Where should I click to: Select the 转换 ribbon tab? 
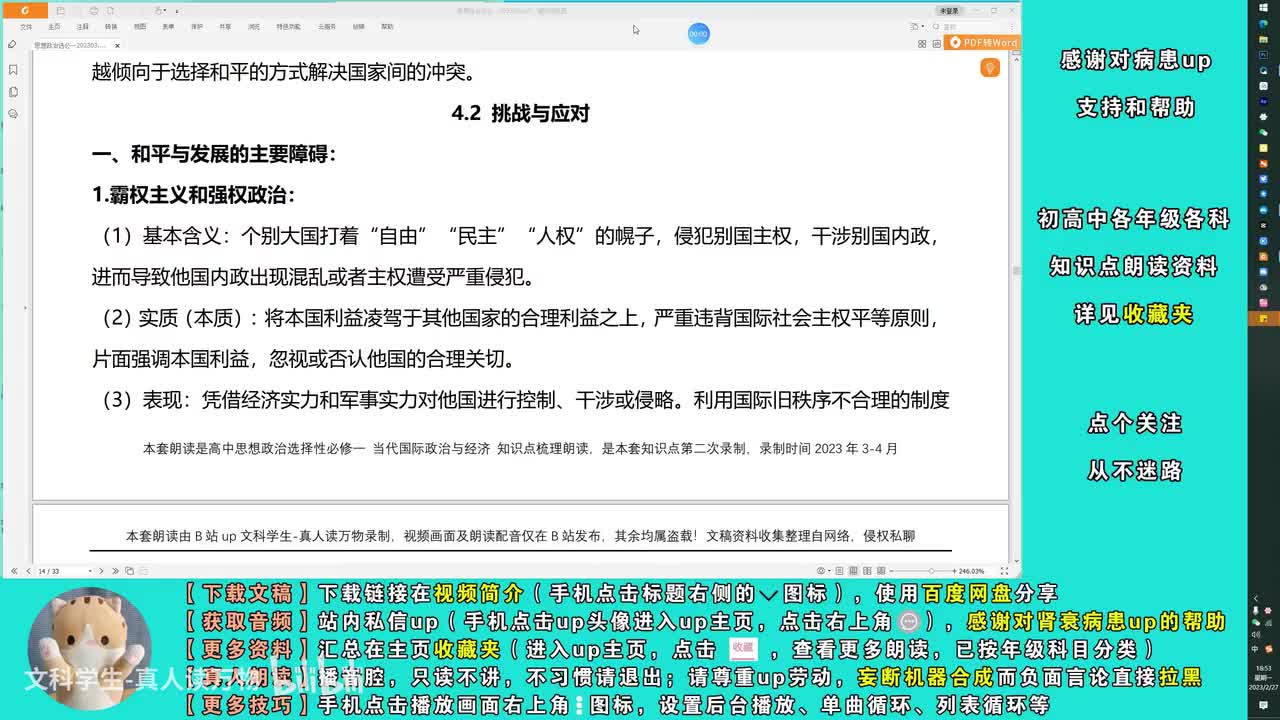click(x=111, y=27)
